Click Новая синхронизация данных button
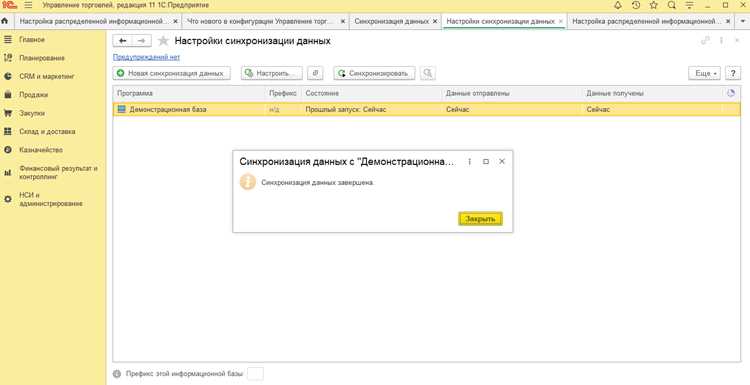 (x=172, y=73)
